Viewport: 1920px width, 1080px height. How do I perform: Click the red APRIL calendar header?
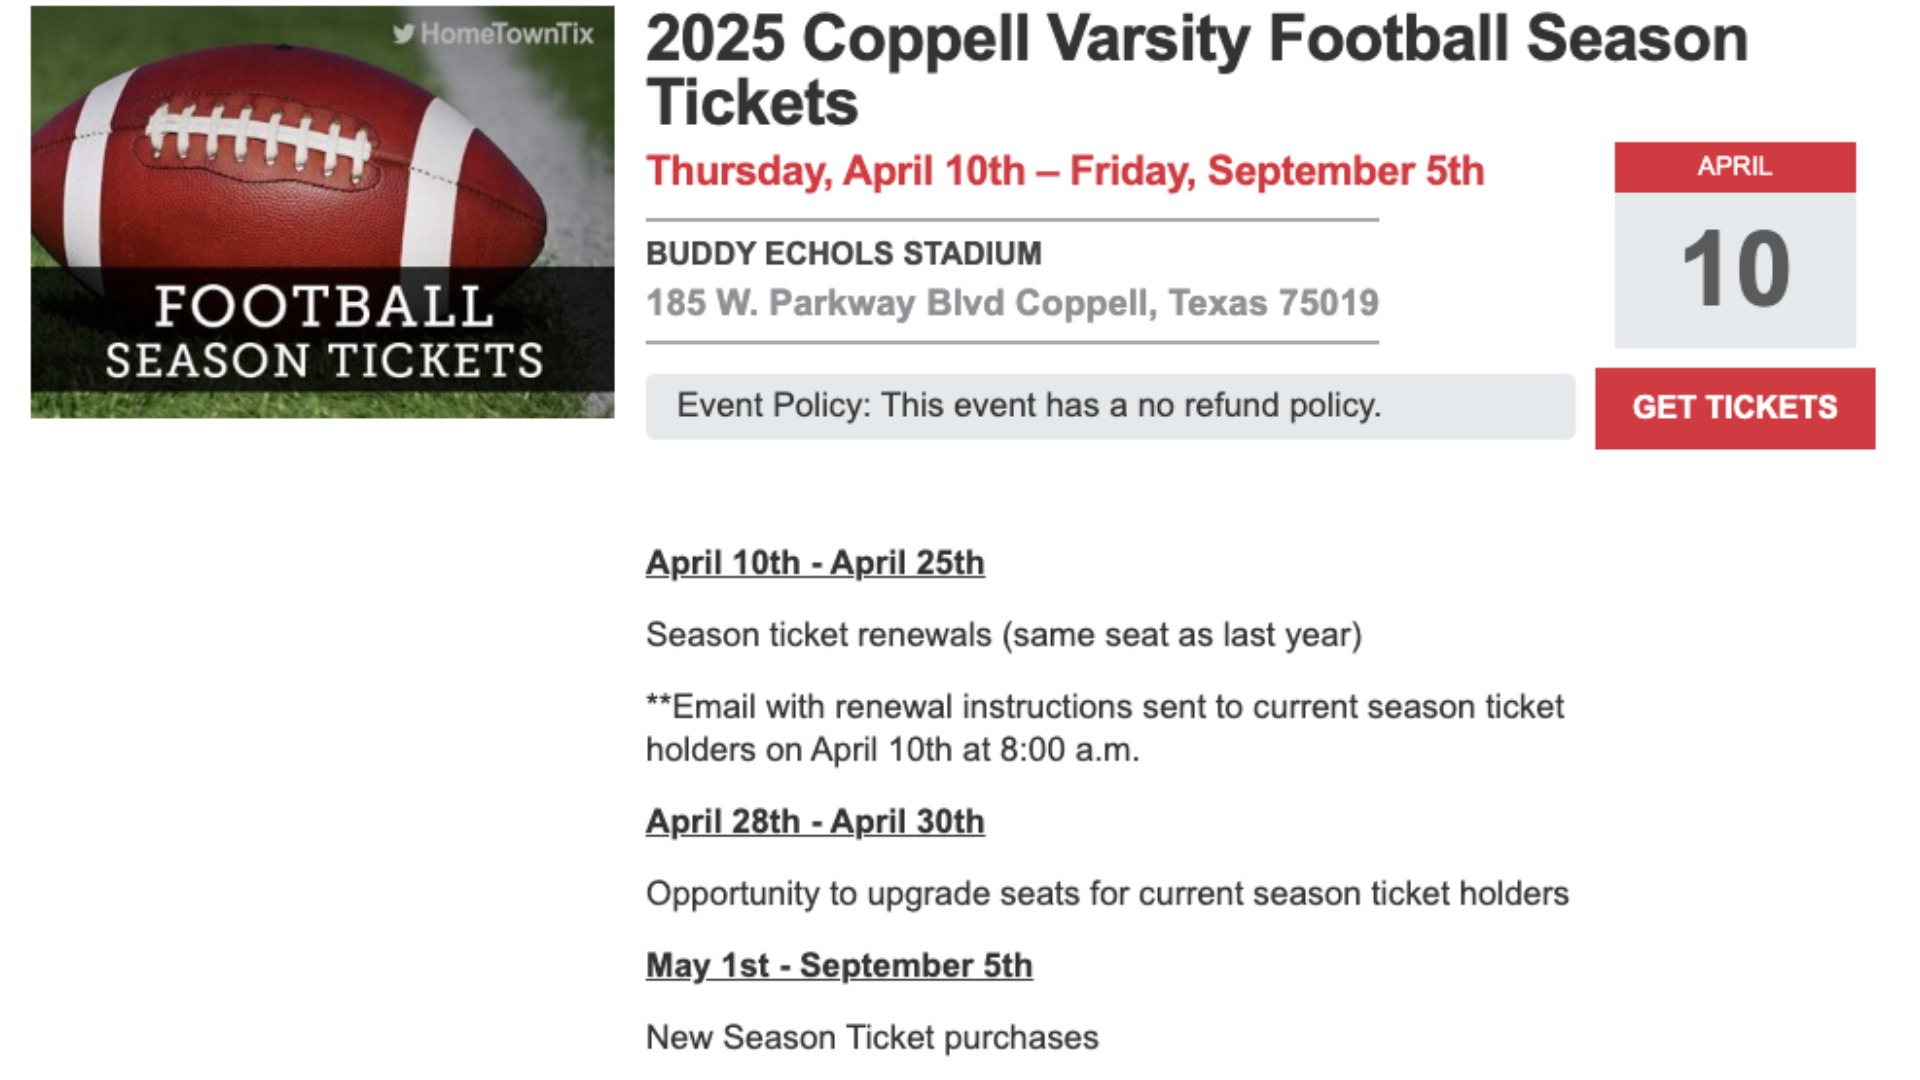[1734, 167]
